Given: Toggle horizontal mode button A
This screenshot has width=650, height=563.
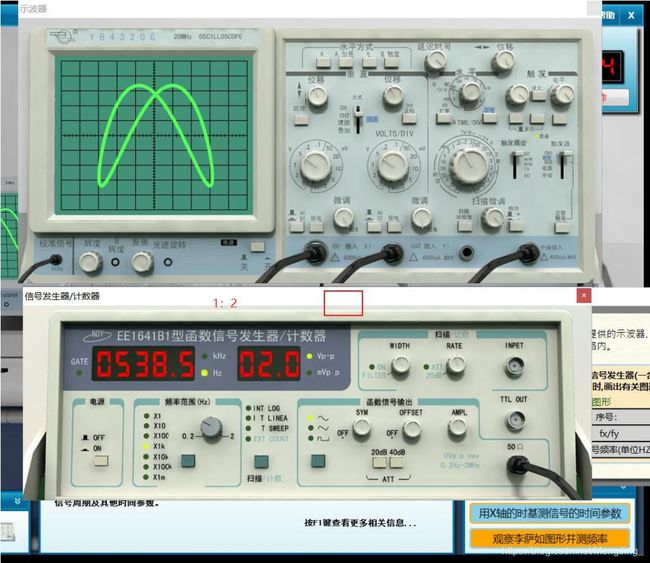Looking at the screenshot, I should (x=323, y=63).
